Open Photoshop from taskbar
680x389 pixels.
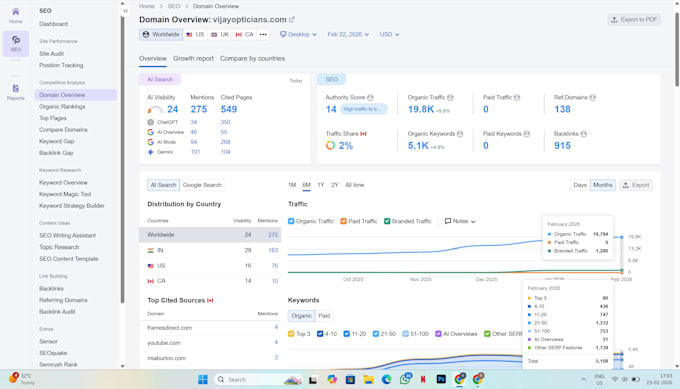point(441,379)
